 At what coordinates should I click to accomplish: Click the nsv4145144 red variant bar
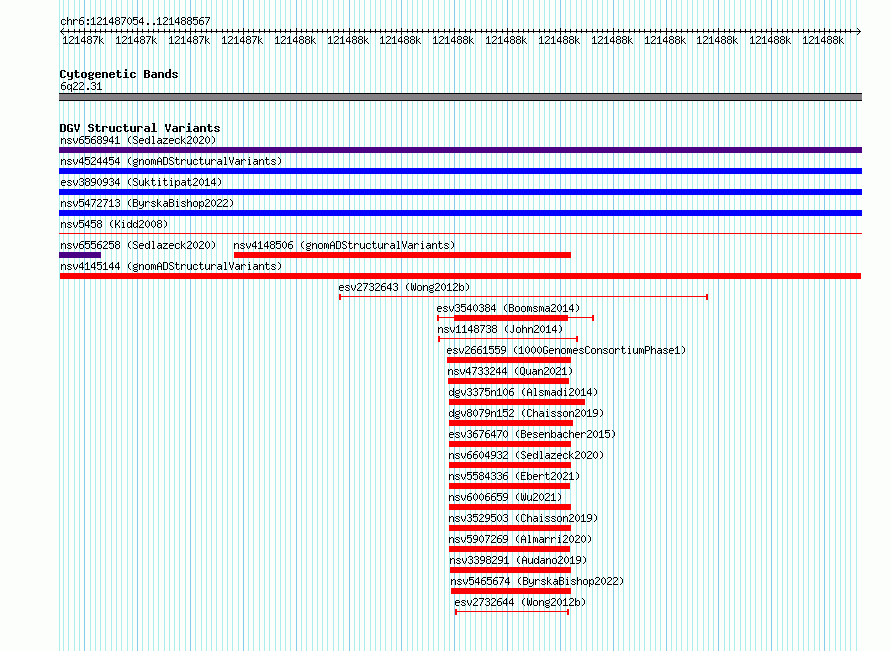coord(460,276)
